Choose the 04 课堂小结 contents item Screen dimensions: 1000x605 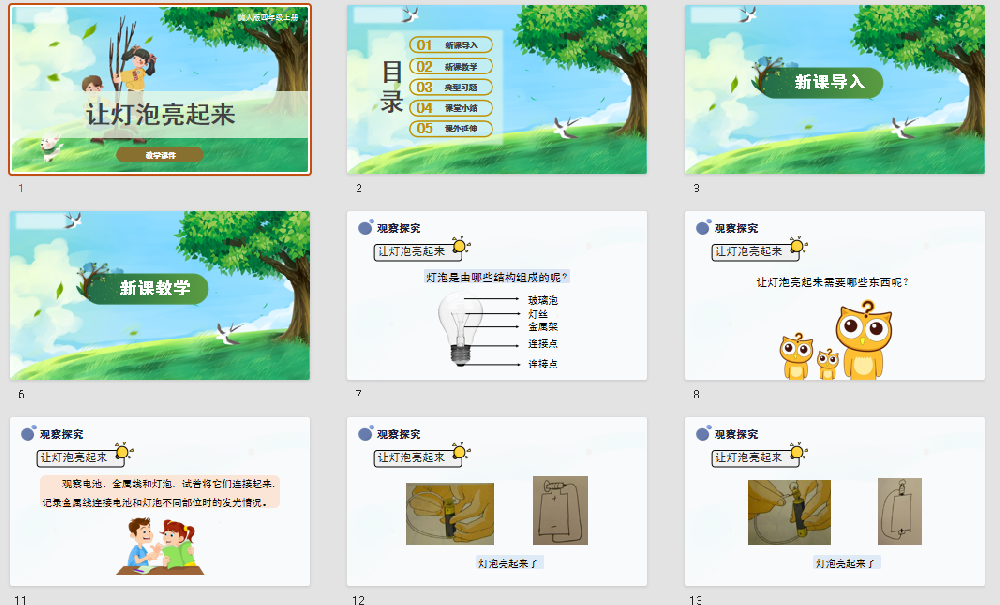click(x=449, y=108)
